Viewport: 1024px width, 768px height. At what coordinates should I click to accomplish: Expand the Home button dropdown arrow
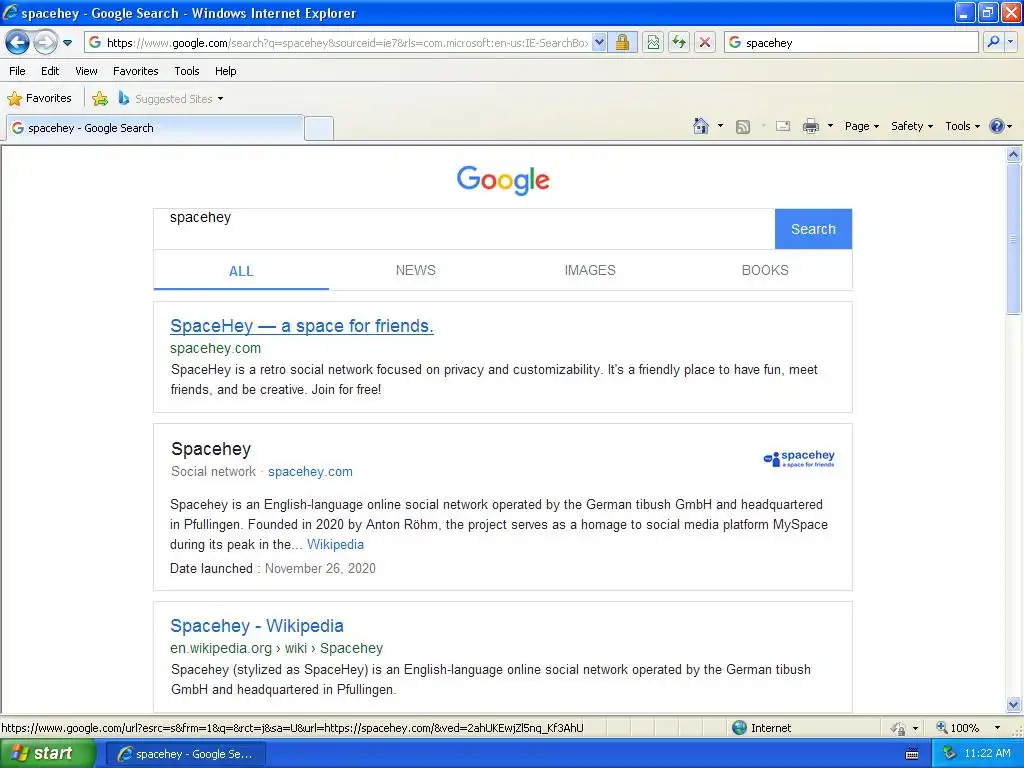coord(720,126)
